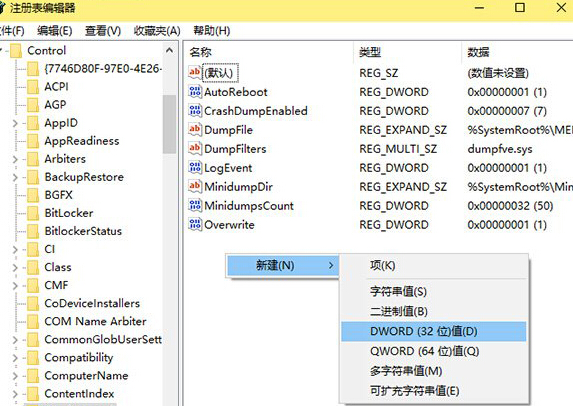Click the Overwrite DWORD icon
573x406 pixels.
coord(195,224)
